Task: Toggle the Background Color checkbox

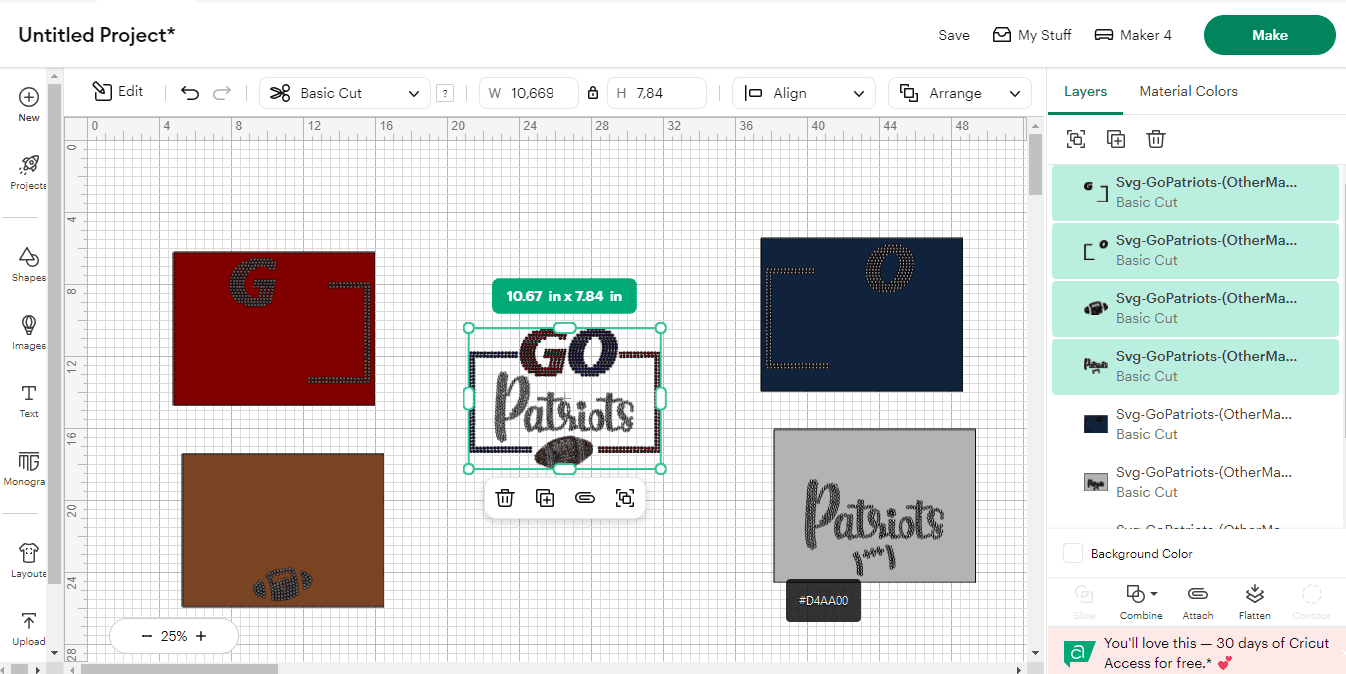Action: point(1073,553)
